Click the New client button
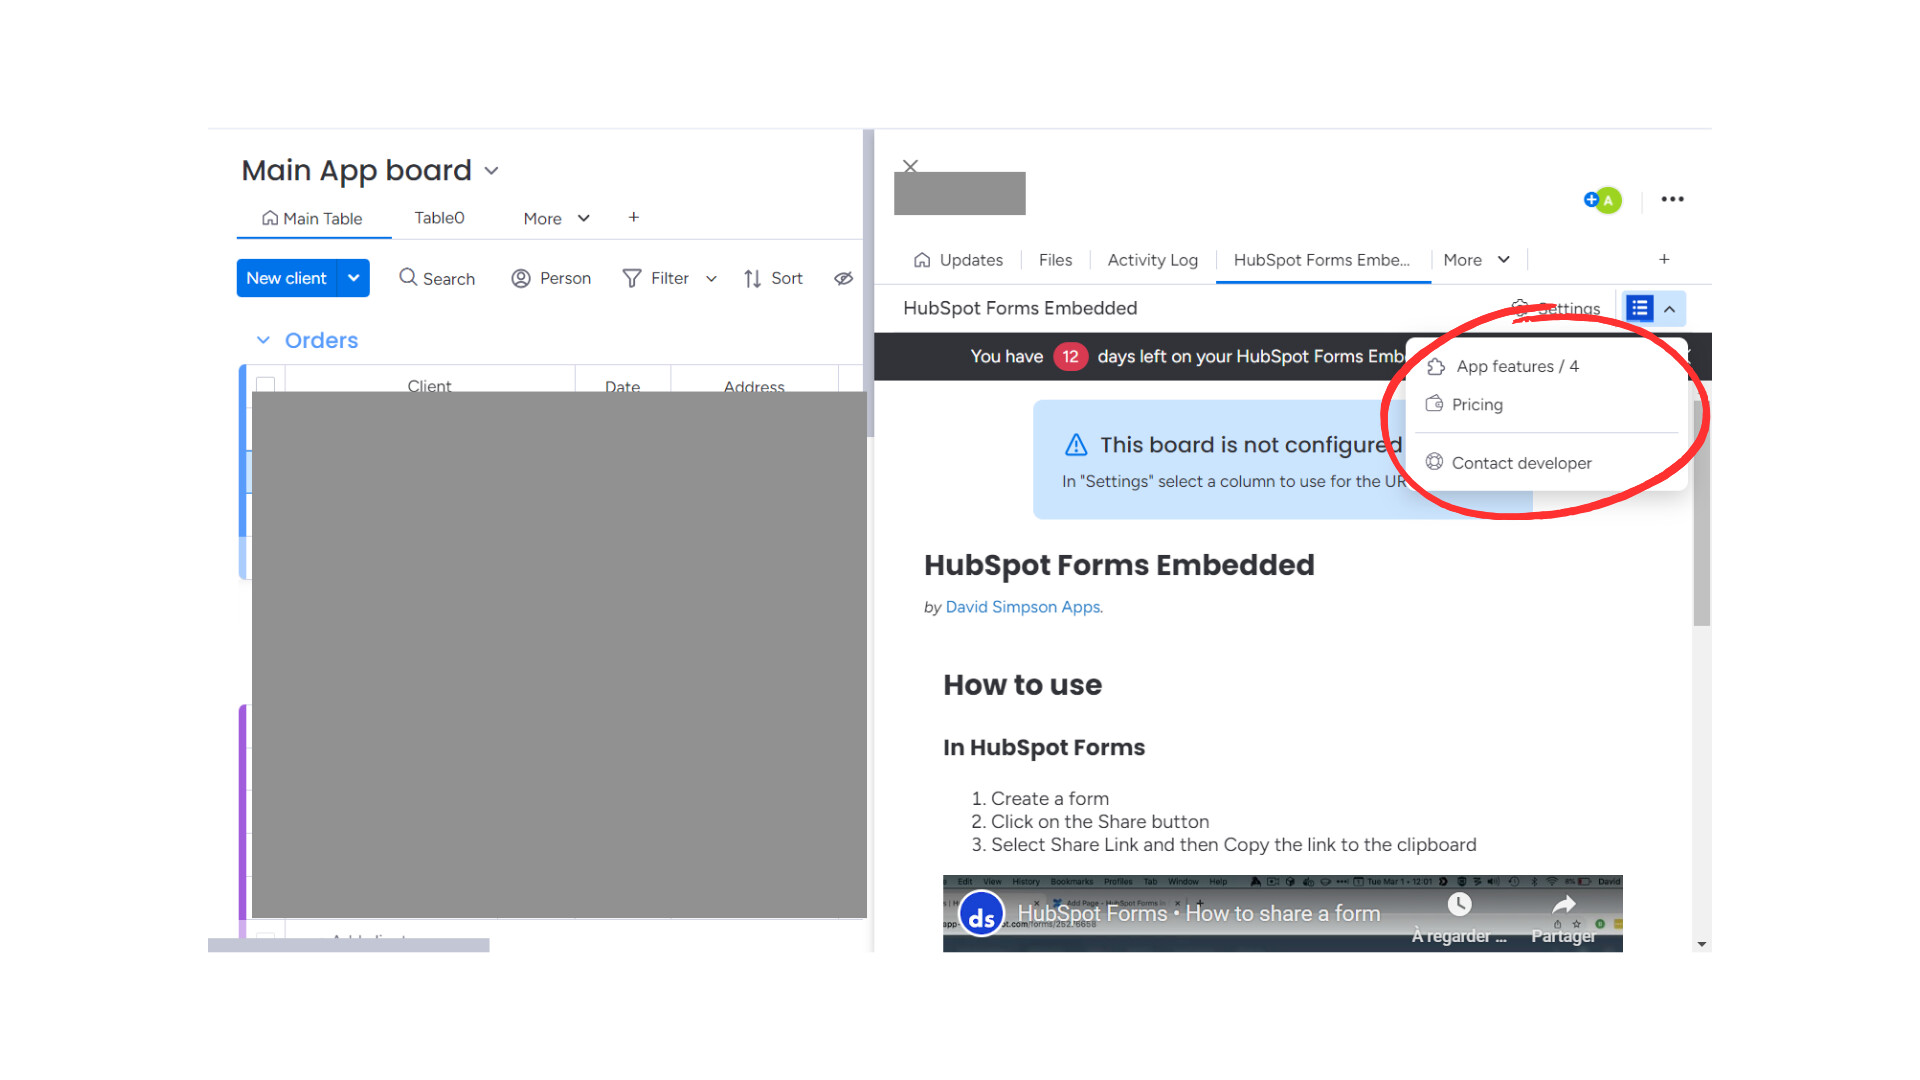This screenshot has height=1080, width=1920. coord(286,278)
